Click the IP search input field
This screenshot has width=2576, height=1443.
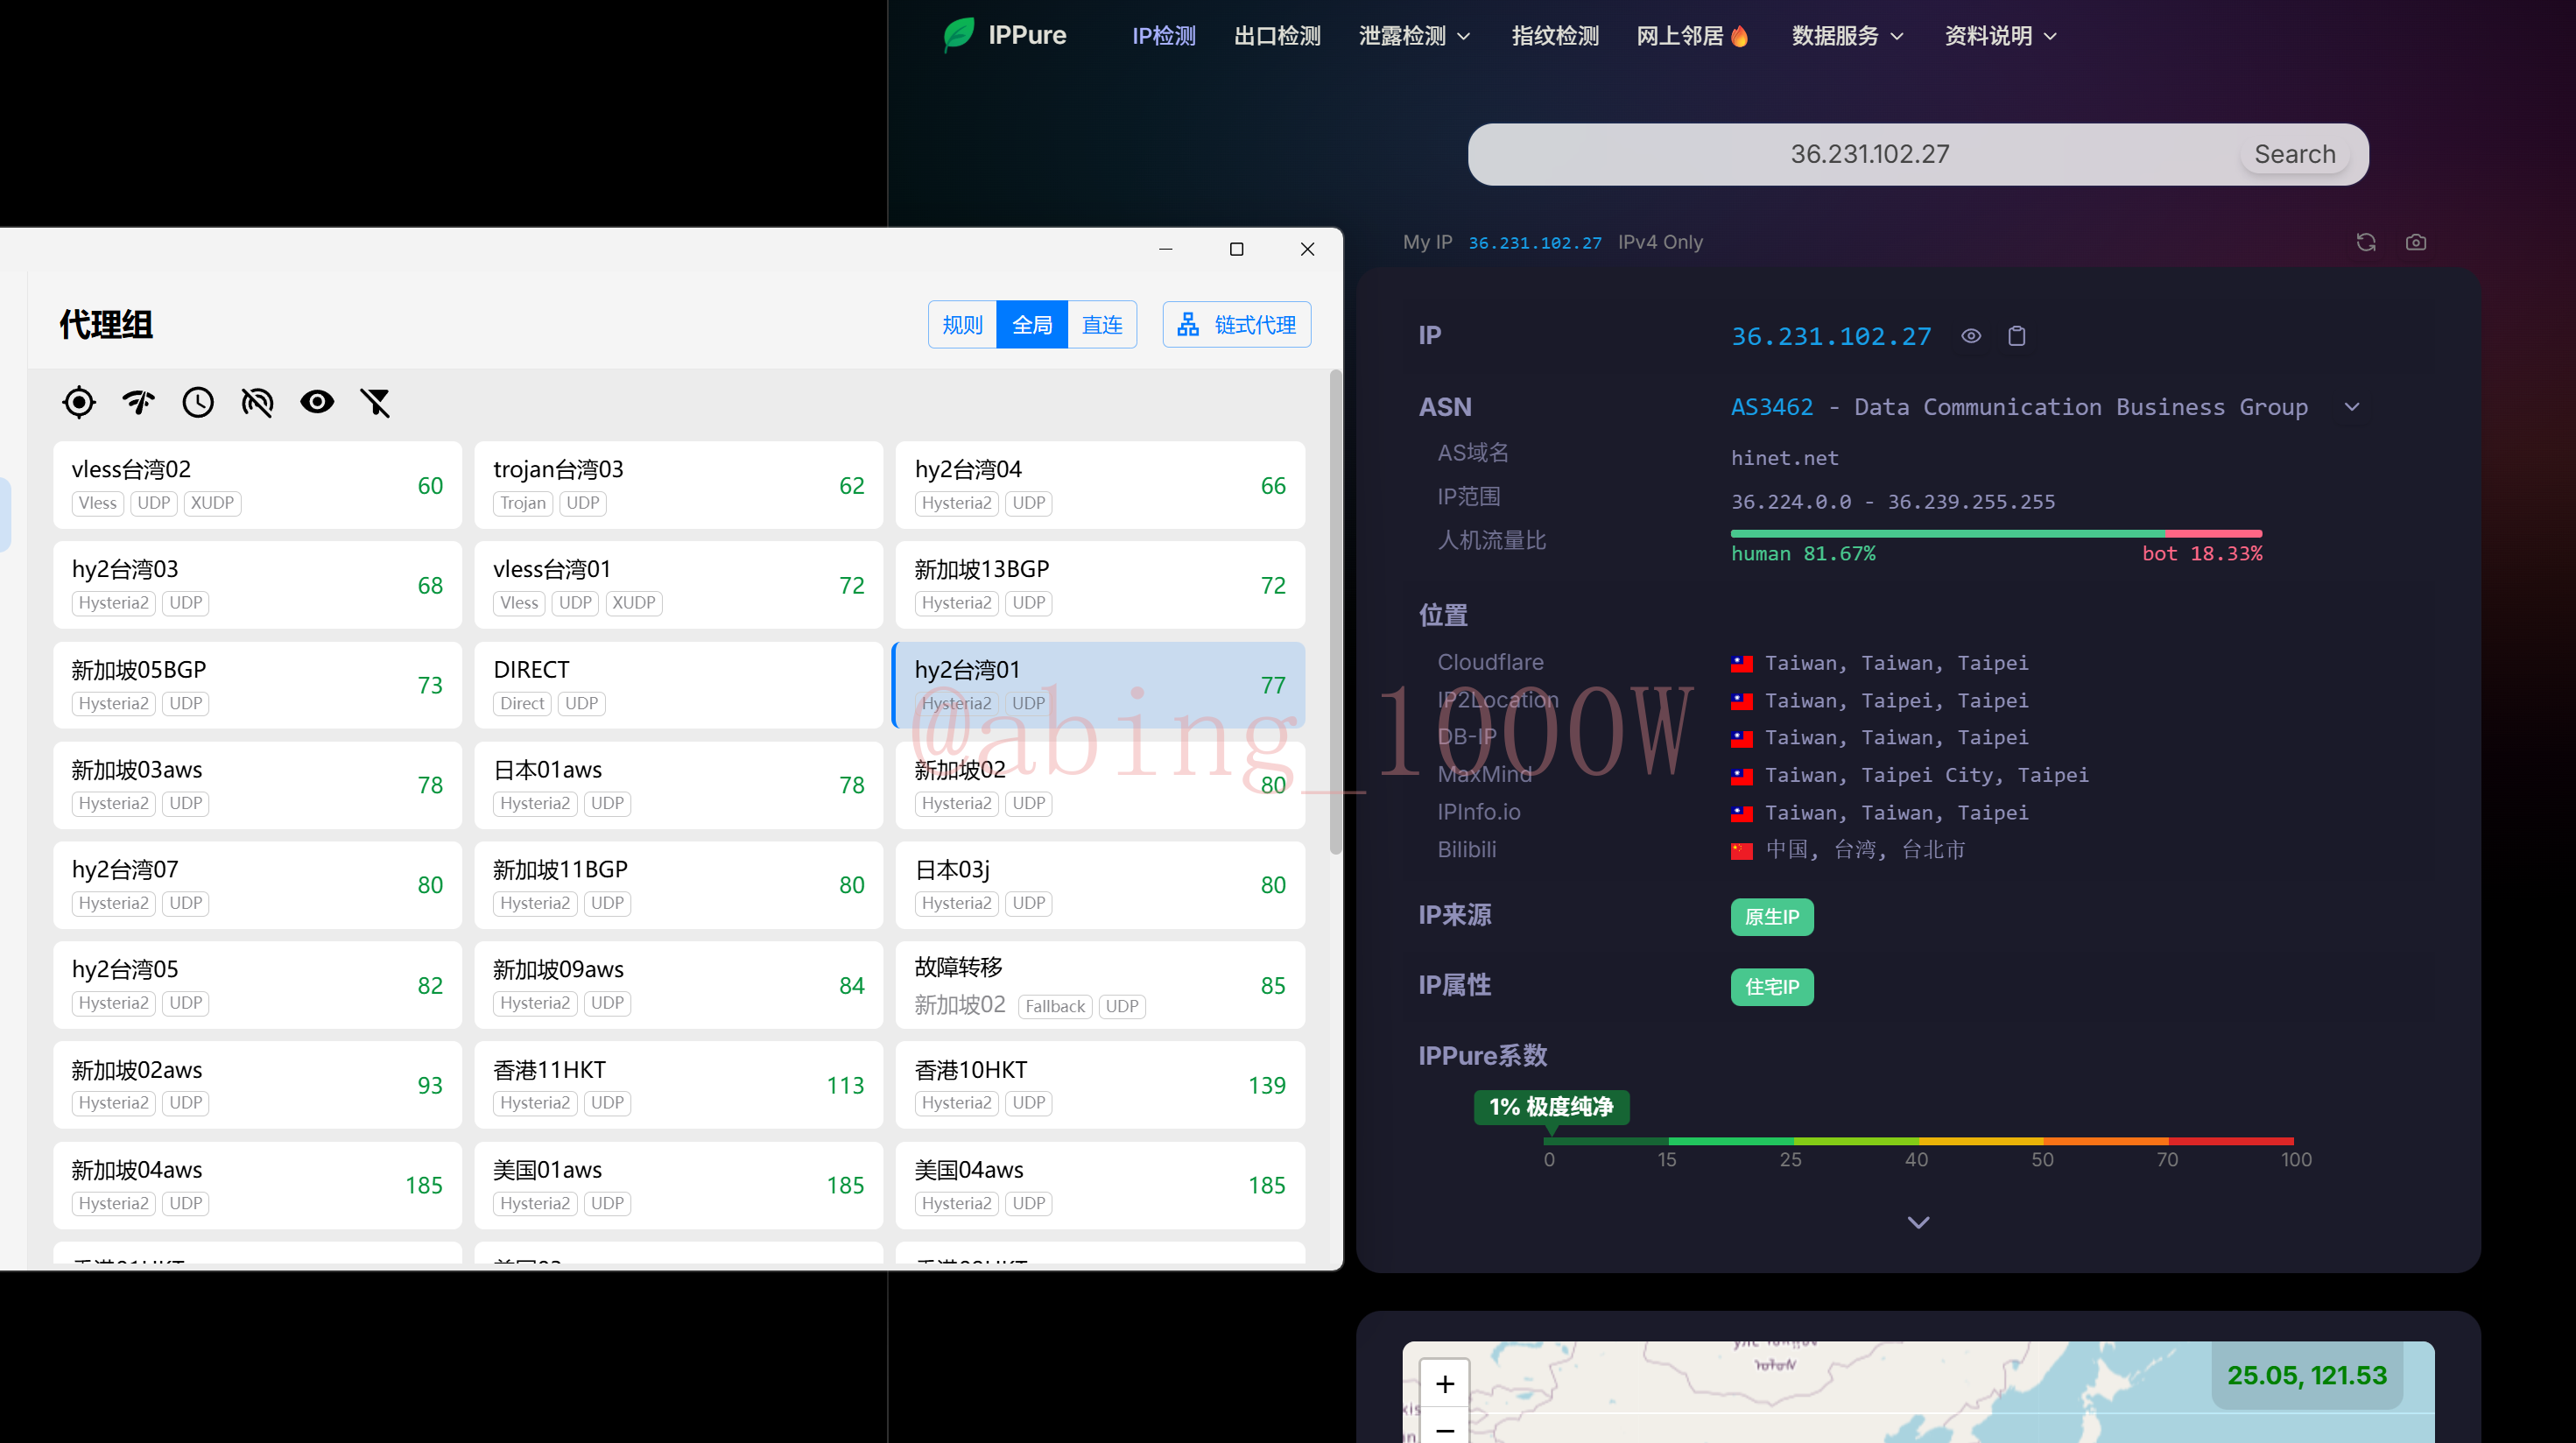[x=1869, y=154]
